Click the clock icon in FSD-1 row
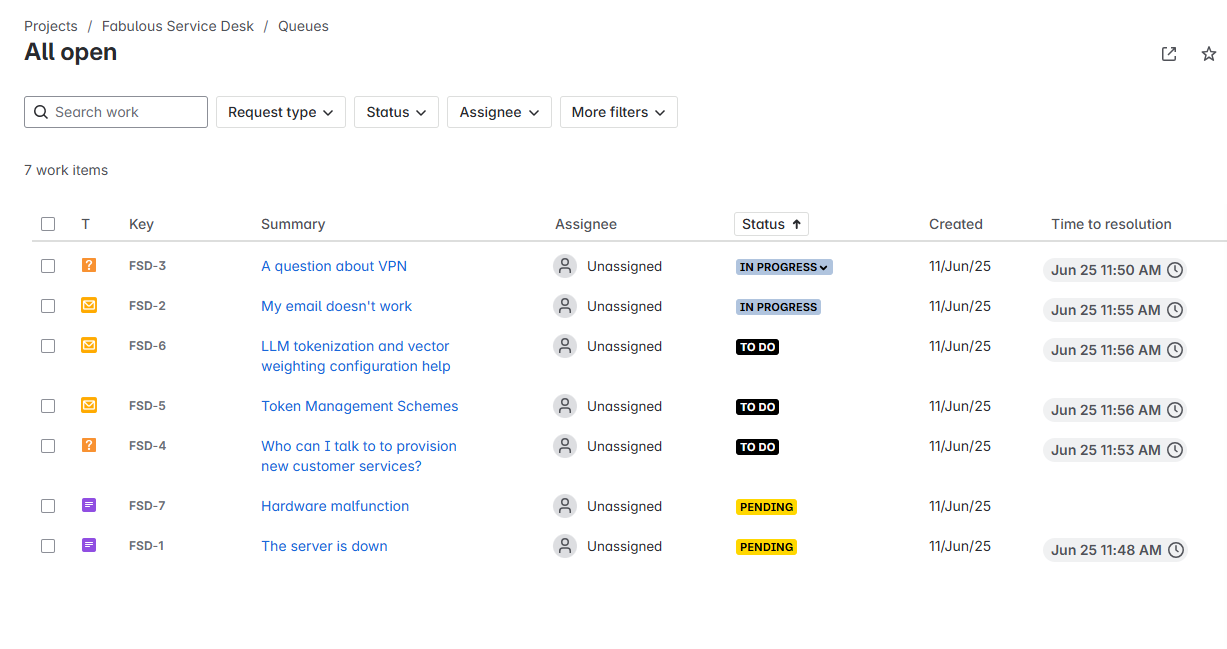Screen dimensions: 1227x649 1176,550
